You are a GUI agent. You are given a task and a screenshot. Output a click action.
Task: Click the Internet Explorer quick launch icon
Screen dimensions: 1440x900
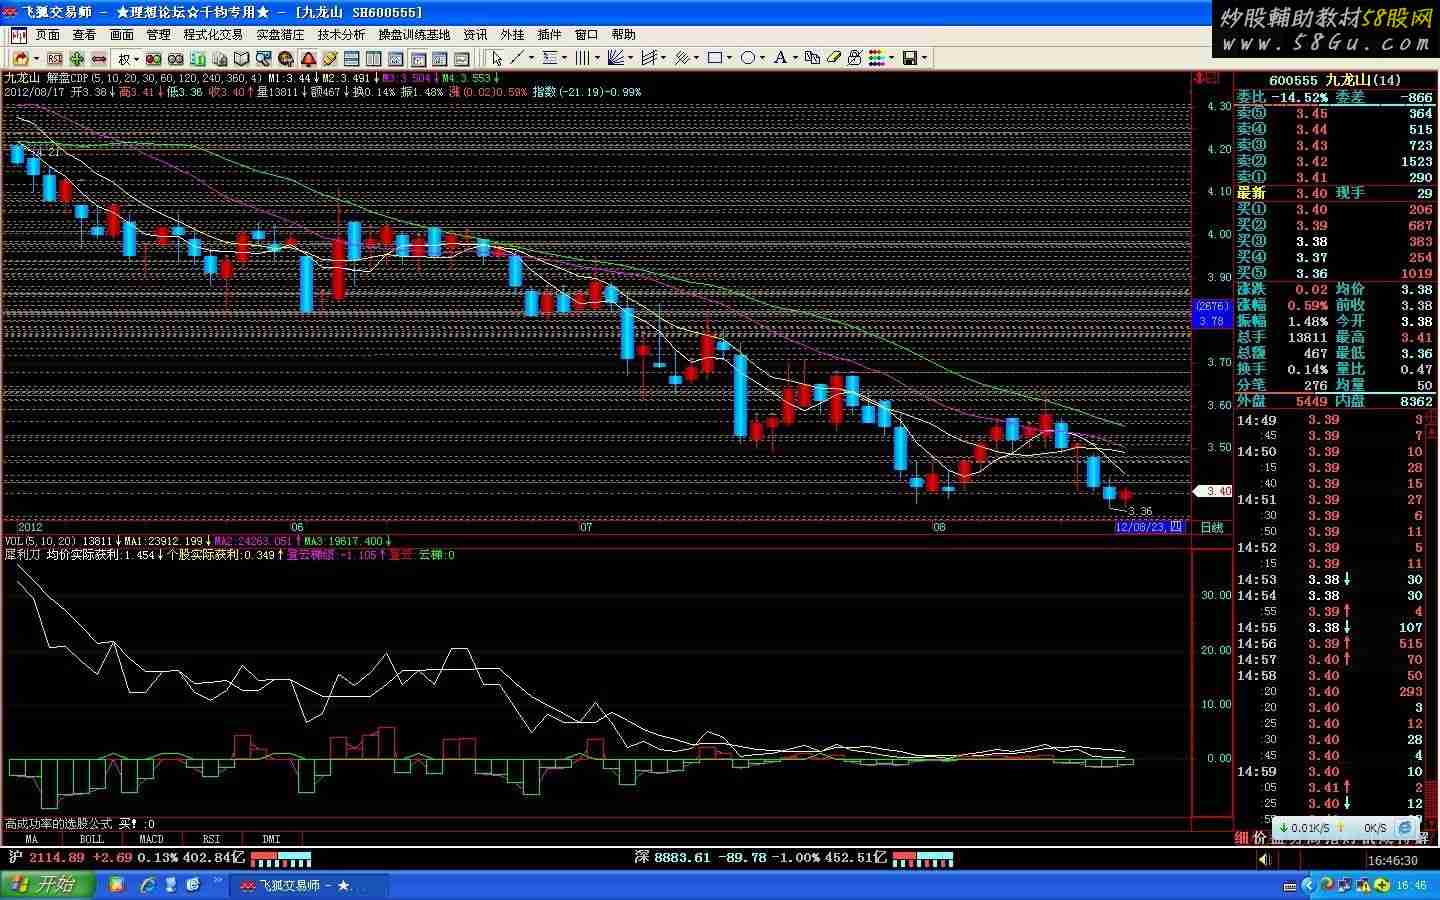tap(148, 885)
